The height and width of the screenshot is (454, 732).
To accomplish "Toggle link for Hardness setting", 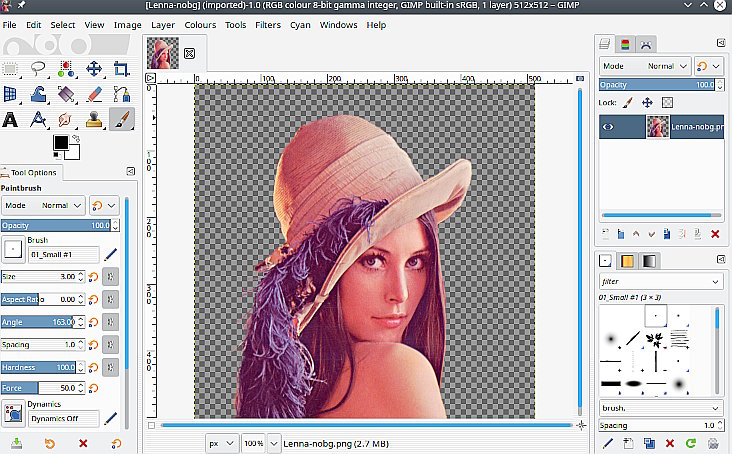I will [111, 367].
